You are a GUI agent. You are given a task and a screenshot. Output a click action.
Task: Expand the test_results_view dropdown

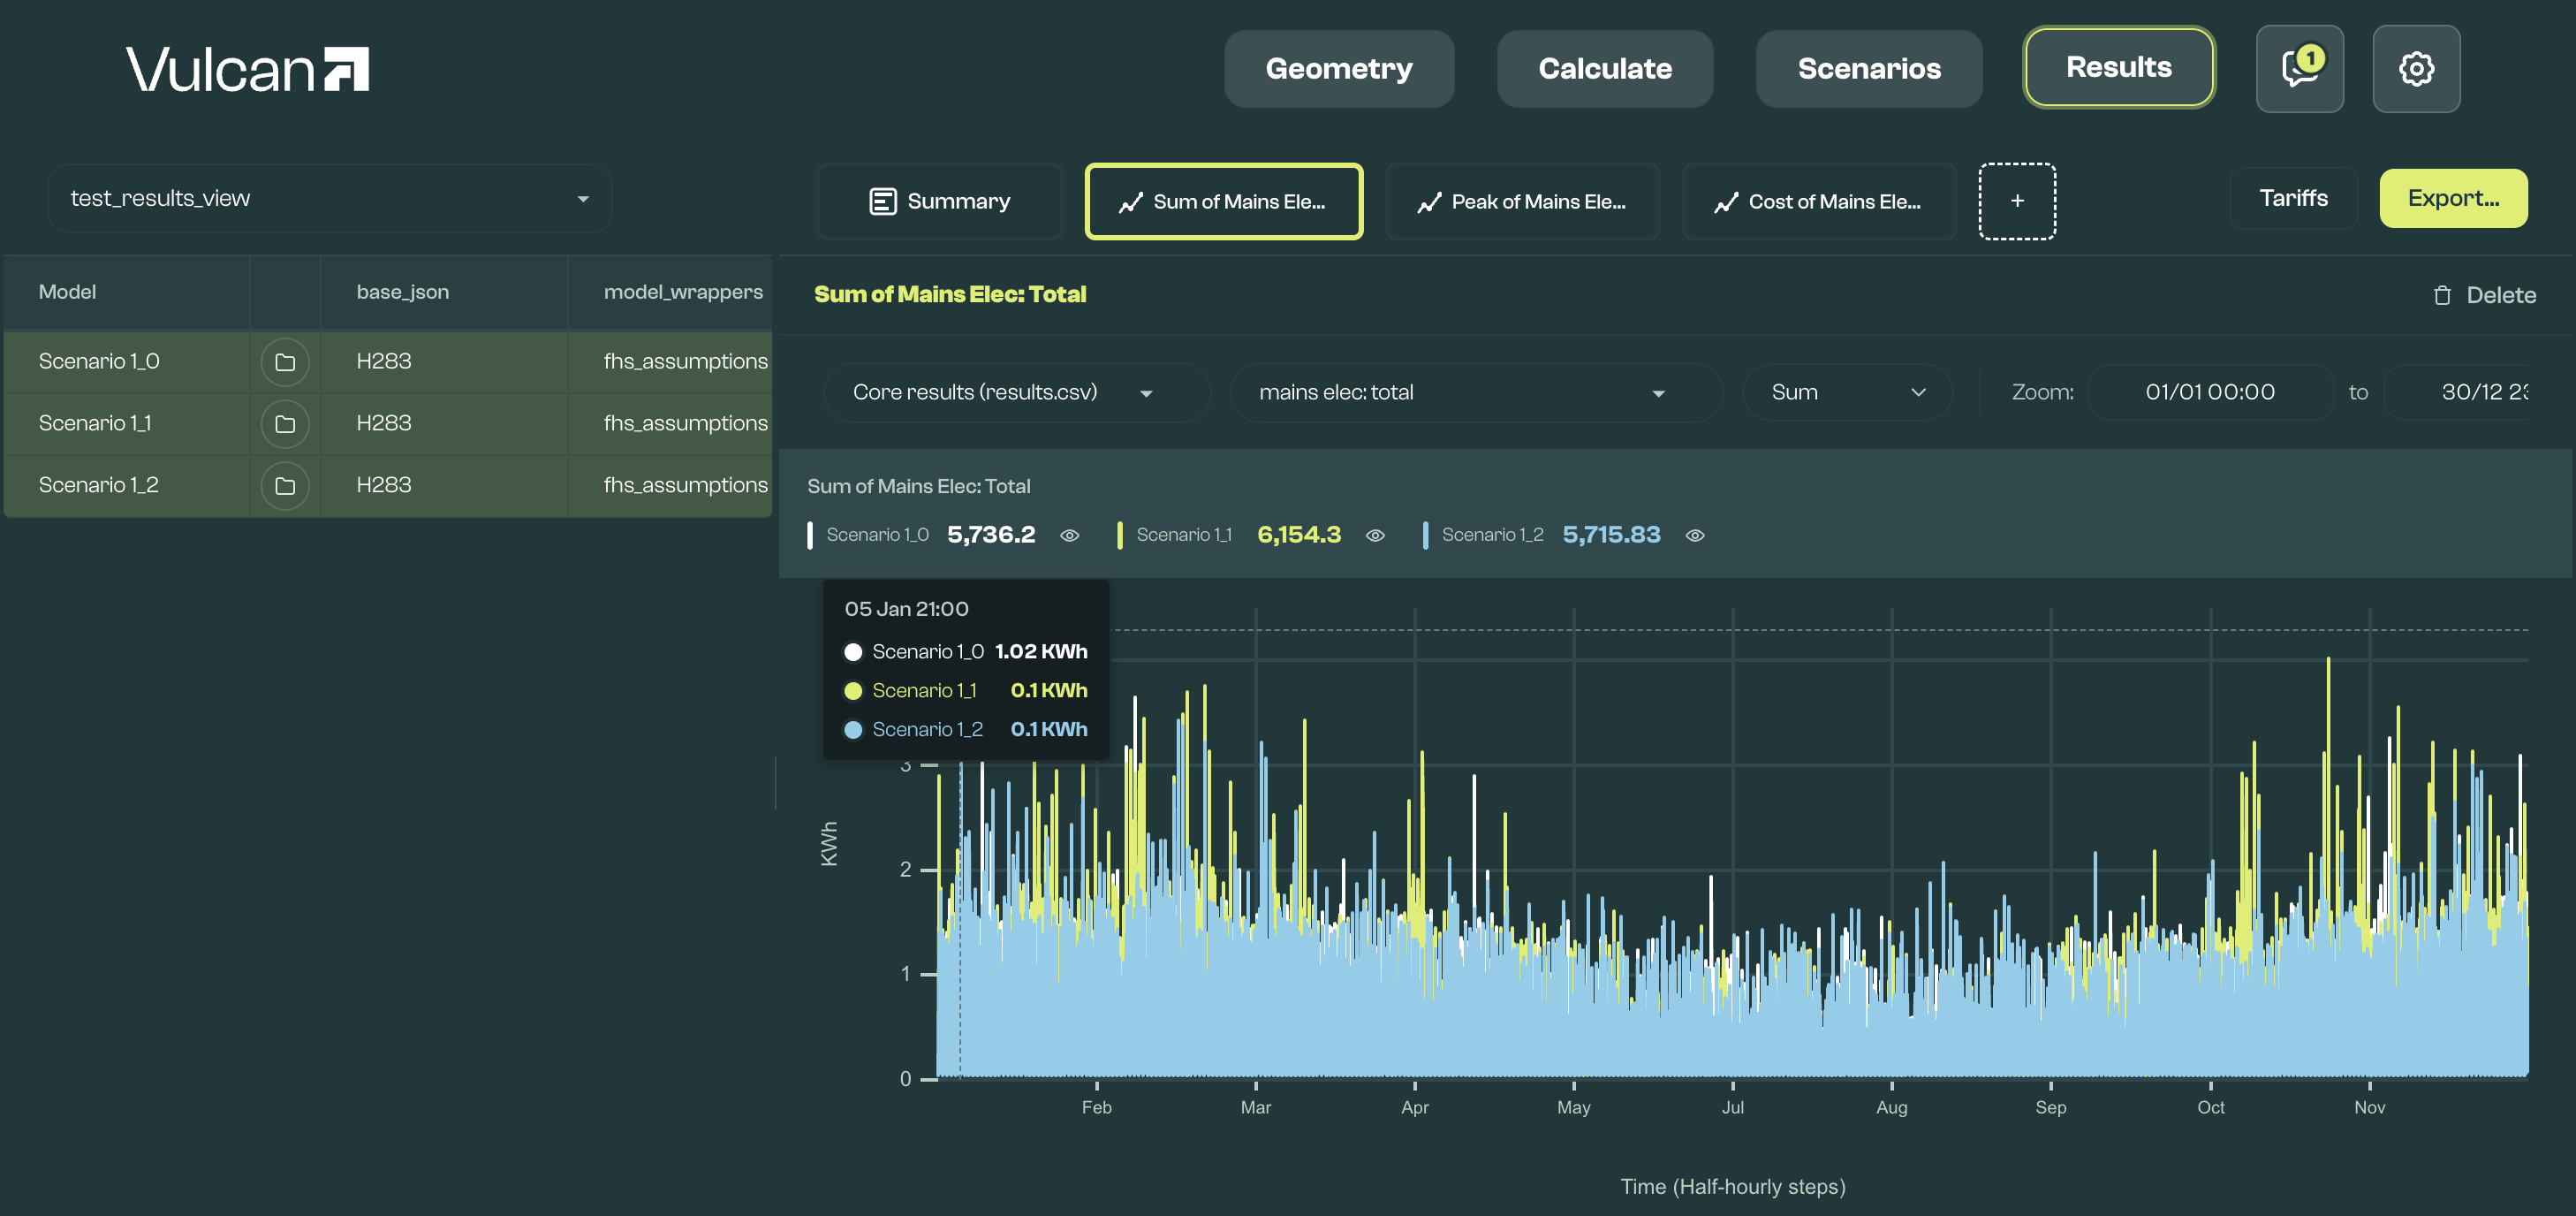pyautogui.click(x=330, y=198)
